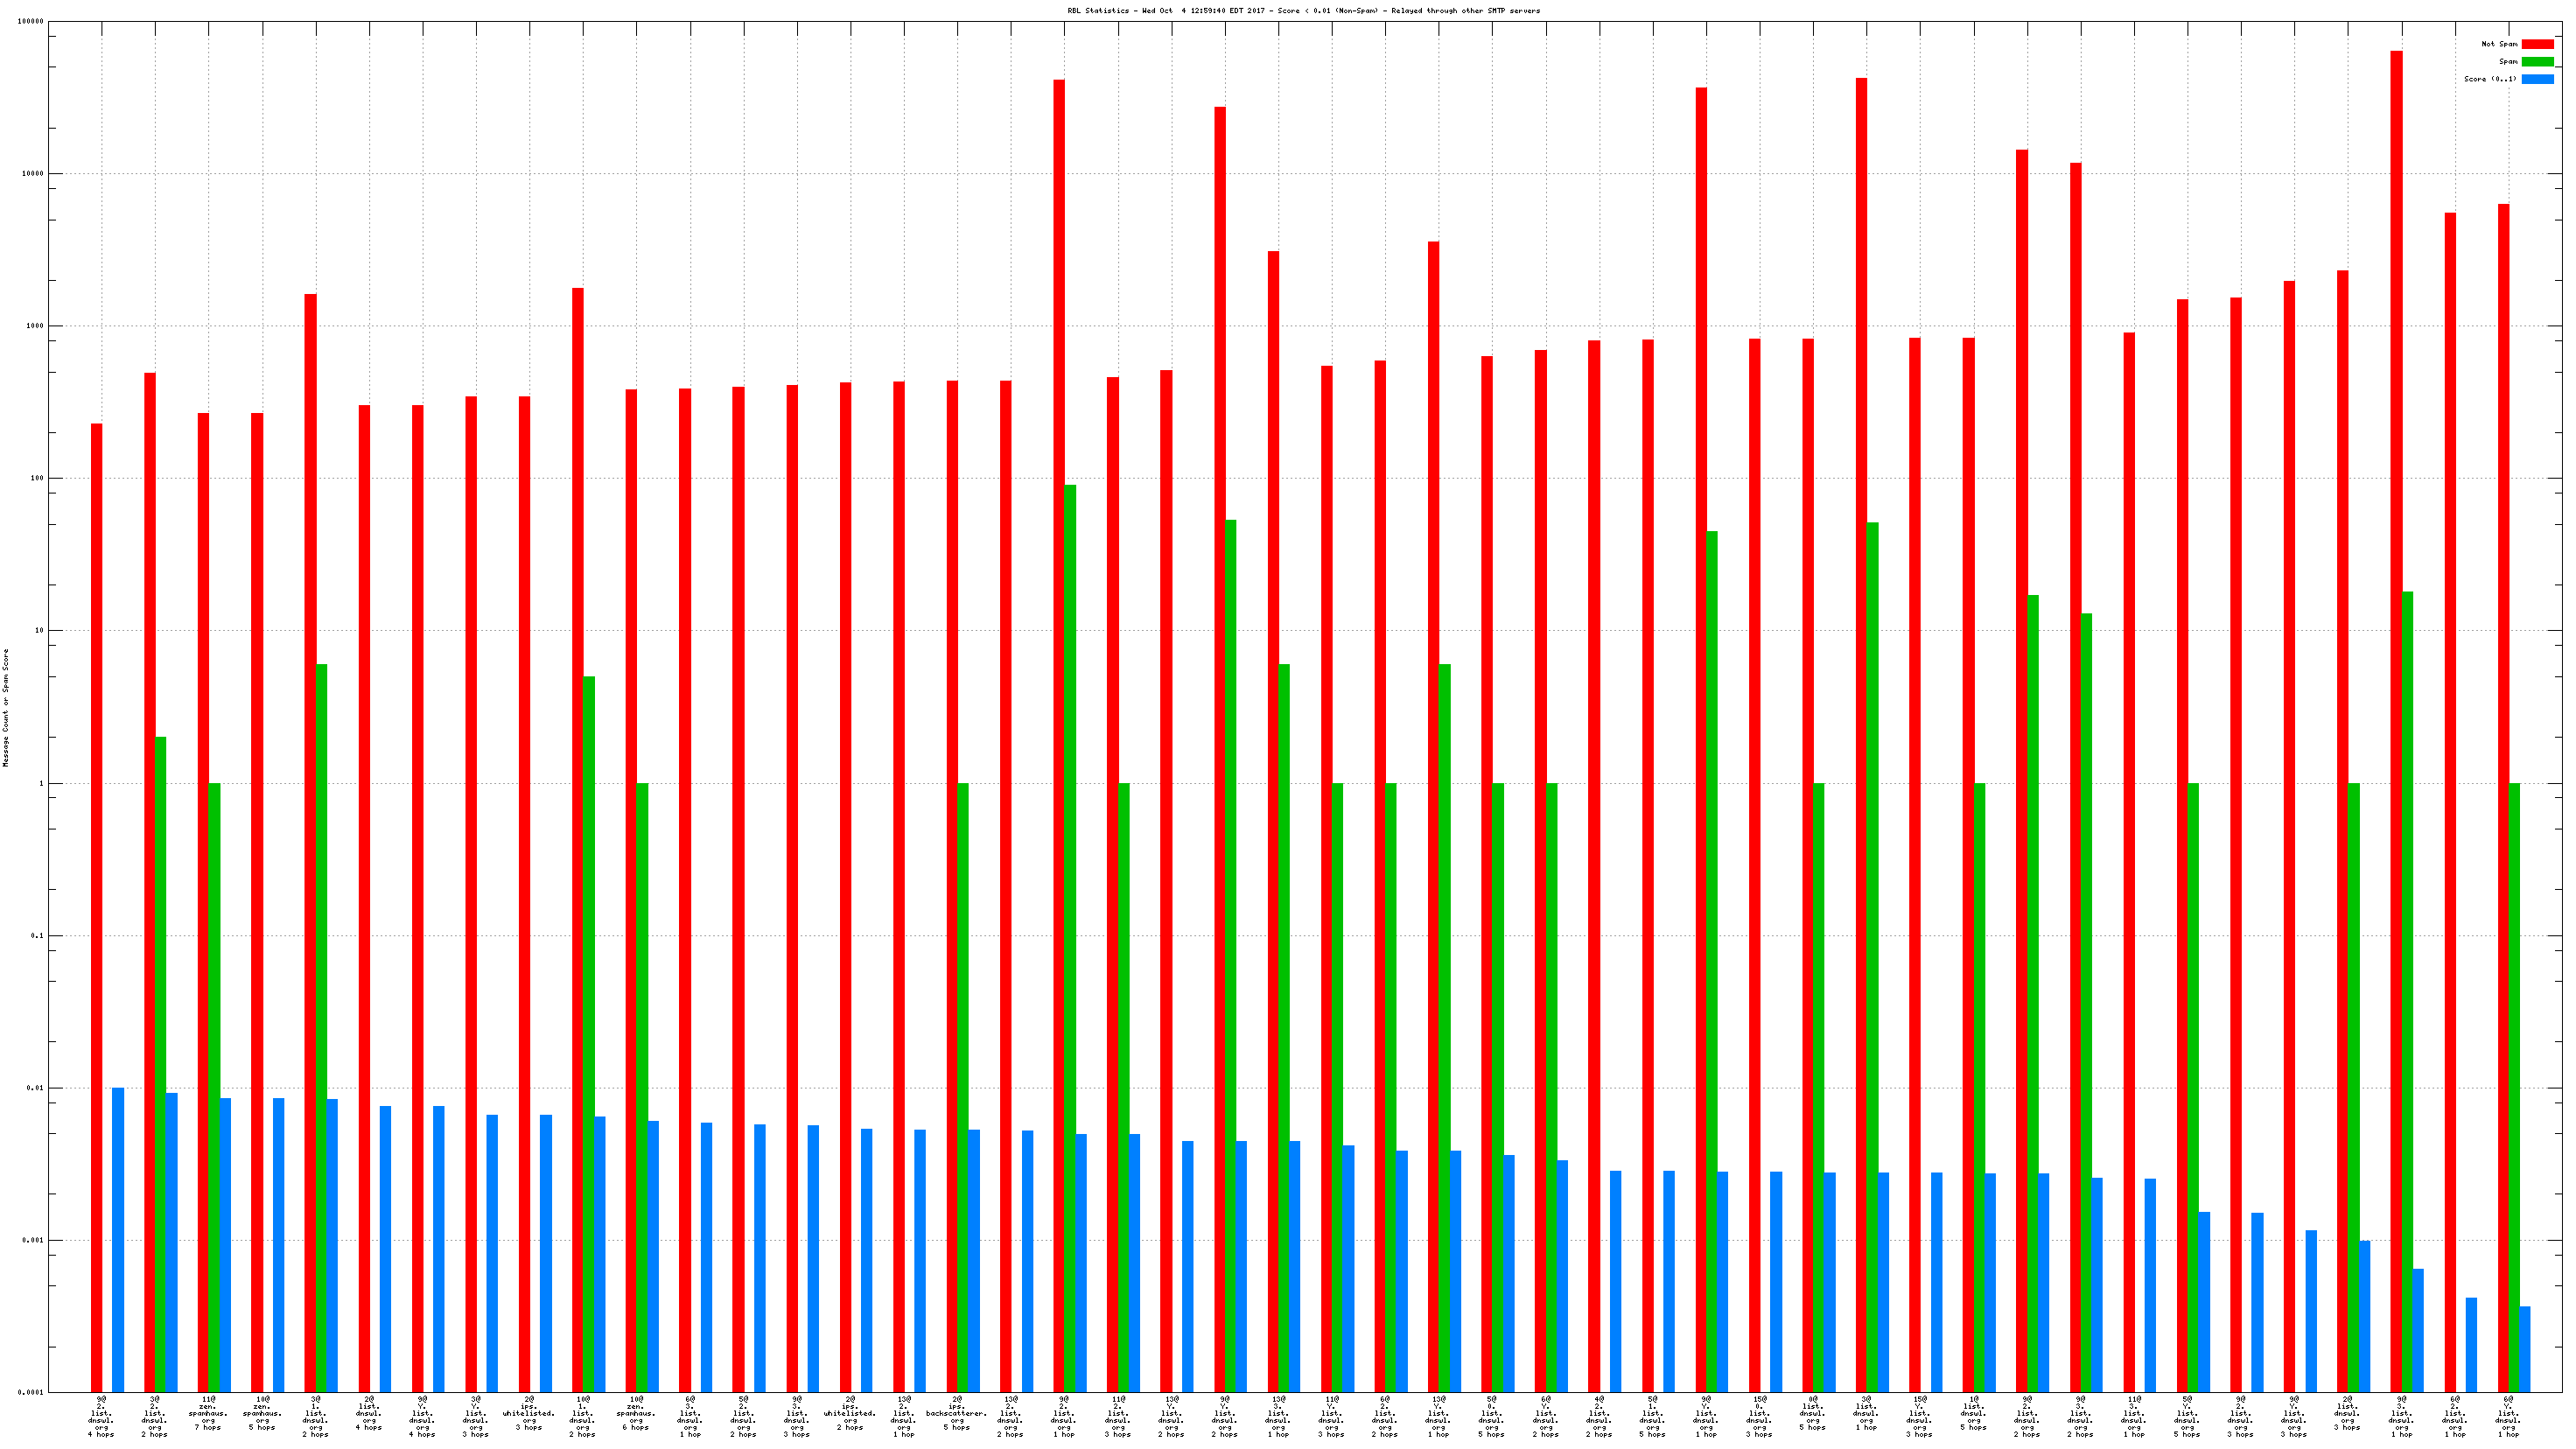The width and height of the screenshot is (2576, 1449).
Task: Click the RBL Statistics chart title
Action: pyautogui.click(x=1303, y=11)
